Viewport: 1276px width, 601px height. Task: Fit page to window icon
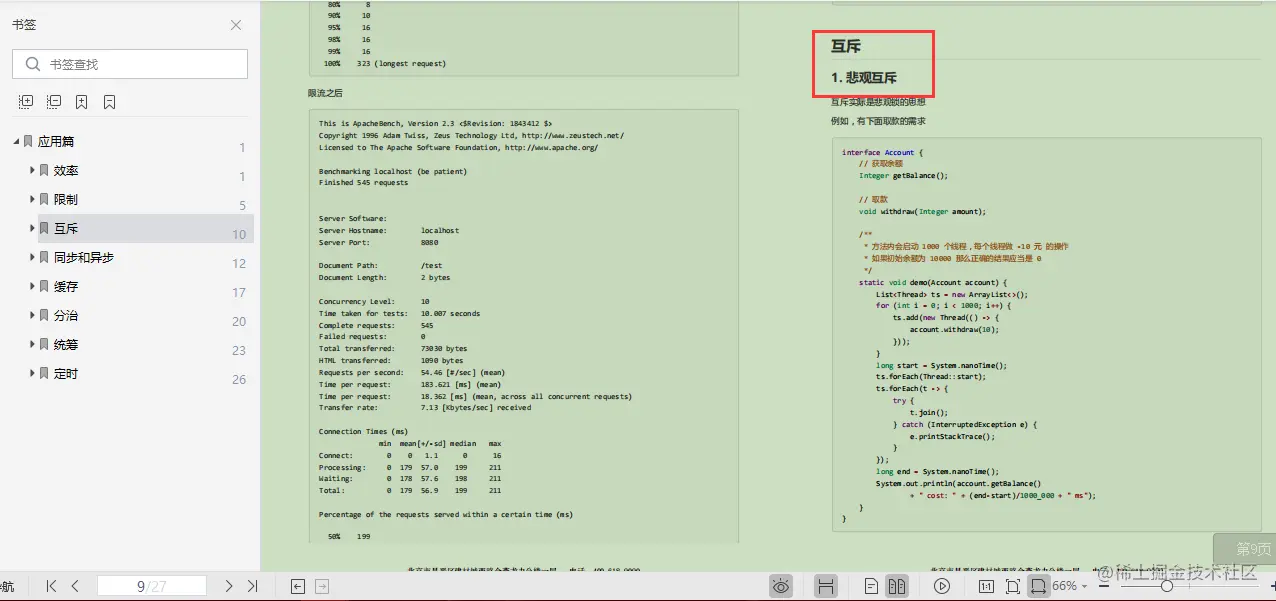pos(1013,586)
